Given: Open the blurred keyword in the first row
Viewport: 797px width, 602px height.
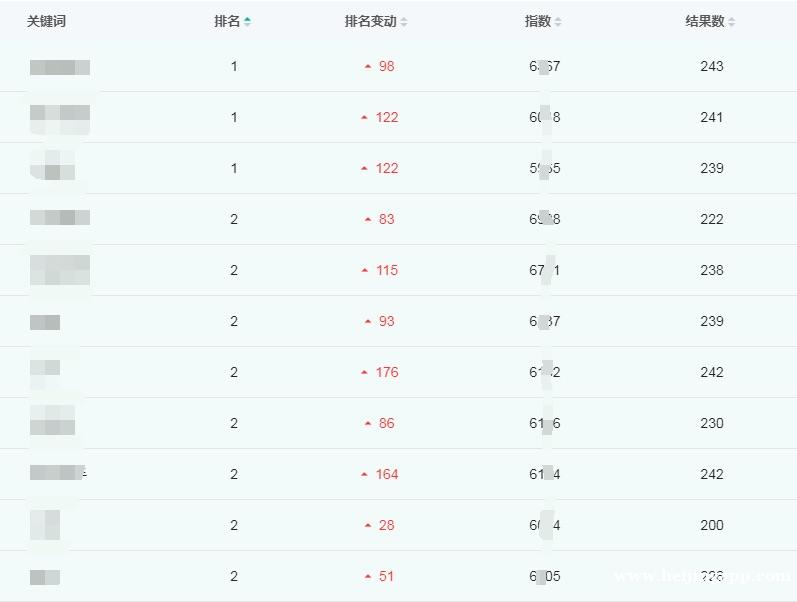Looking at the screenshot, I should pyautogui.click(x=60, y=67).
